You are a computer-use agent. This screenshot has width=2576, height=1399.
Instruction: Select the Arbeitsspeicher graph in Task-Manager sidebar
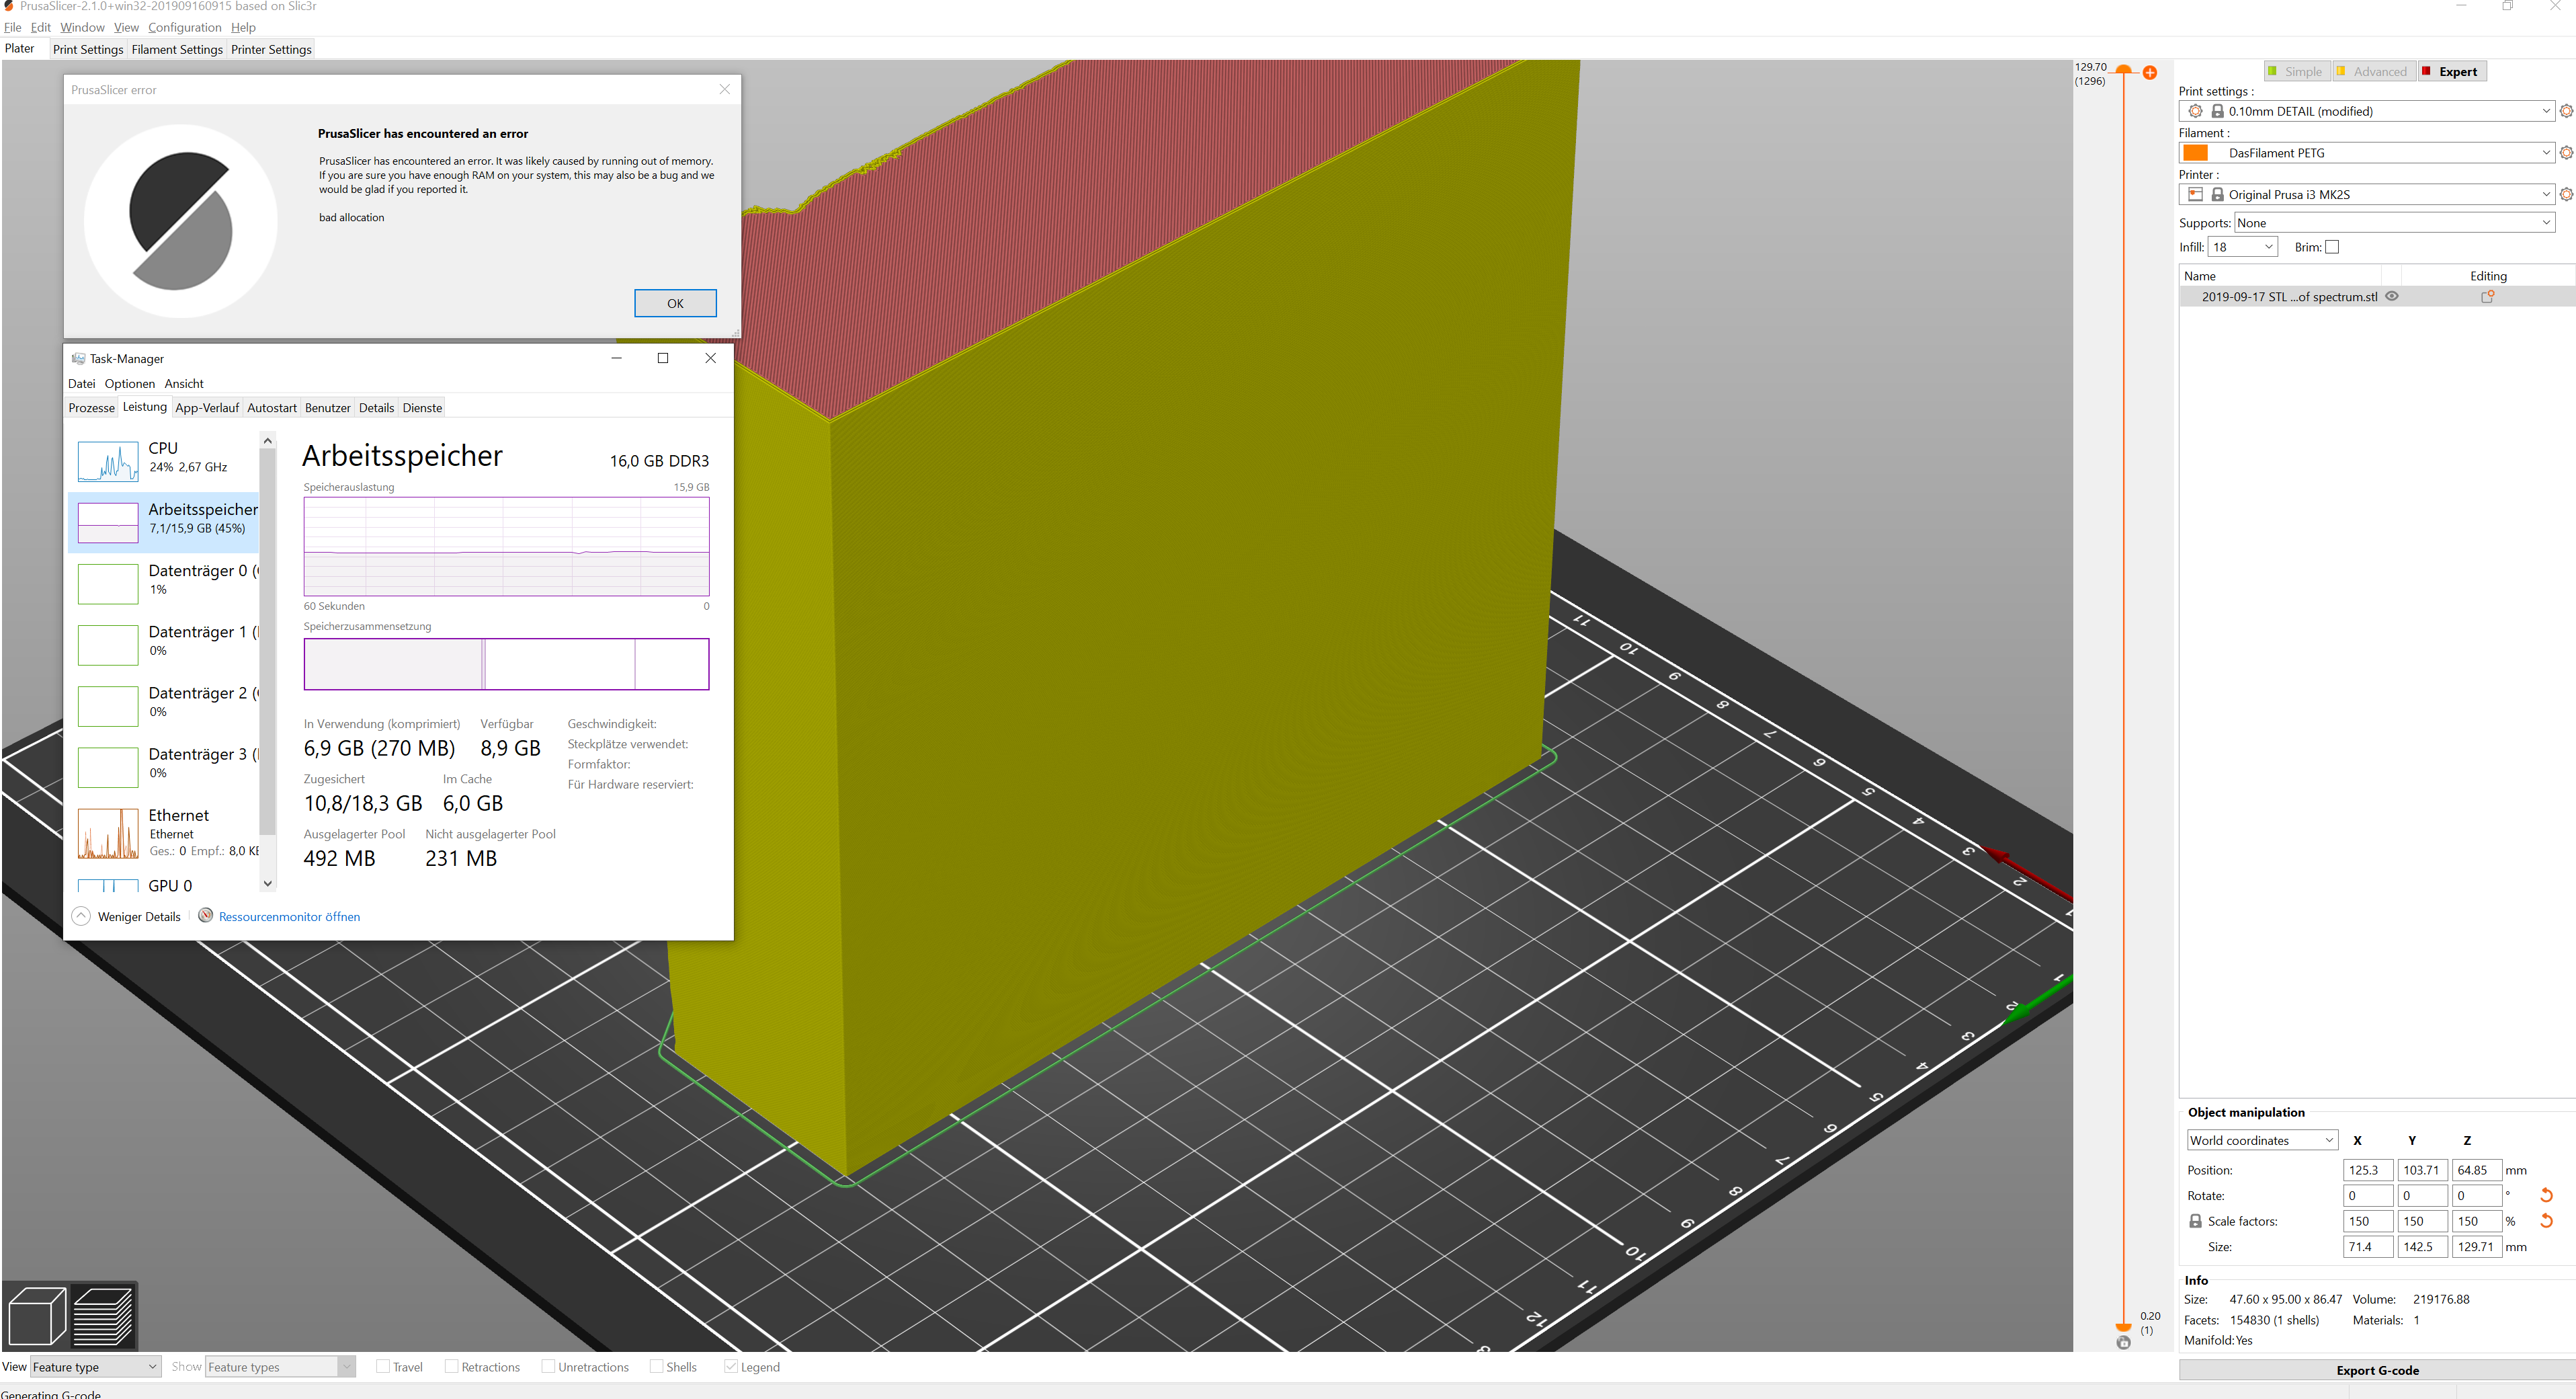[x=108, y=523]
